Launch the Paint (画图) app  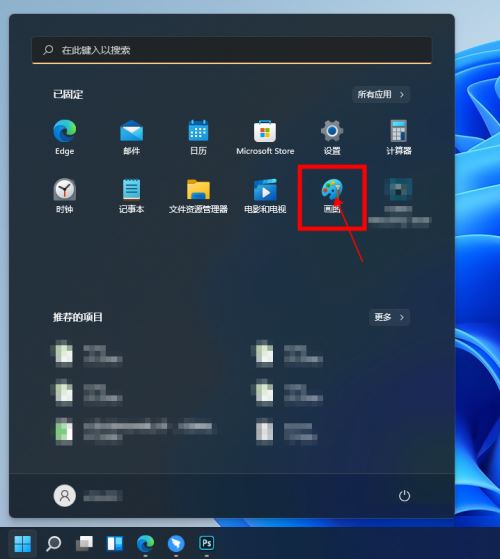[x=332, y=196]
